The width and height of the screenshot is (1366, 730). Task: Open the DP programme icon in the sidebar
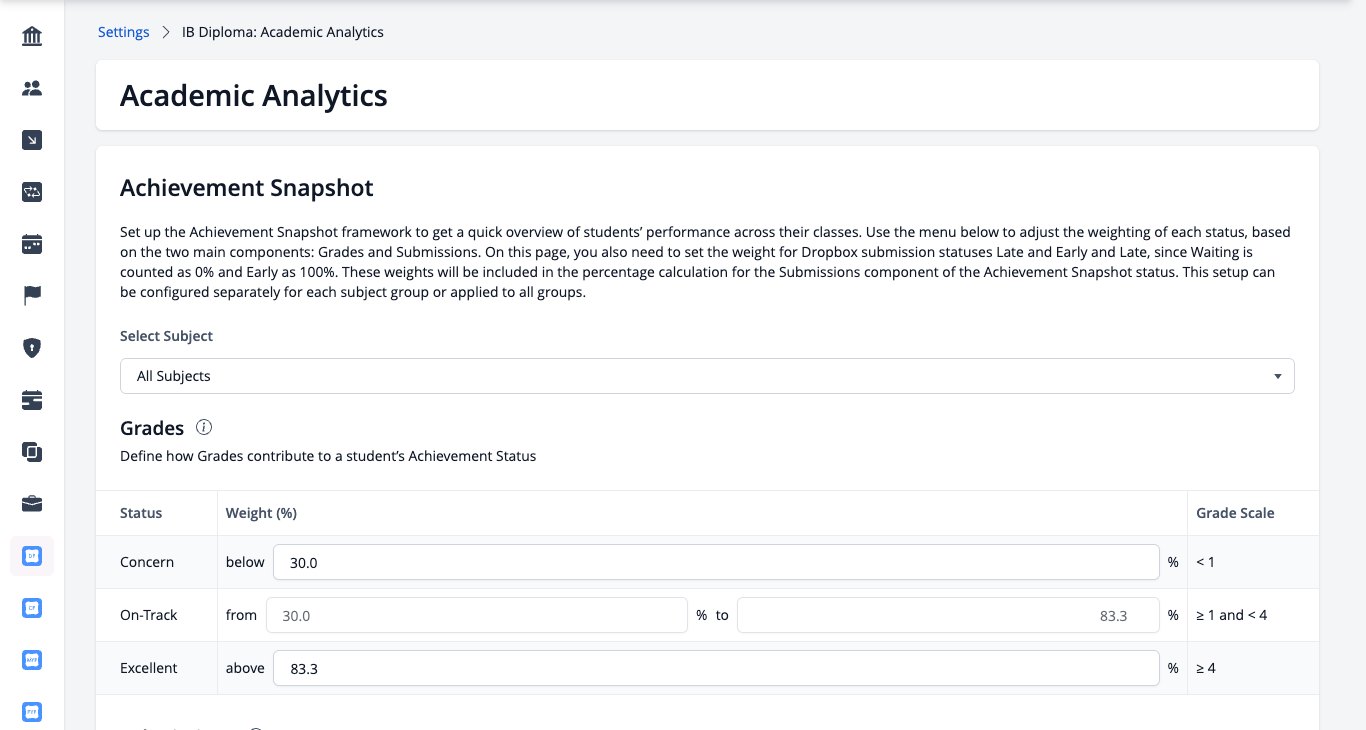click(32, 556)
